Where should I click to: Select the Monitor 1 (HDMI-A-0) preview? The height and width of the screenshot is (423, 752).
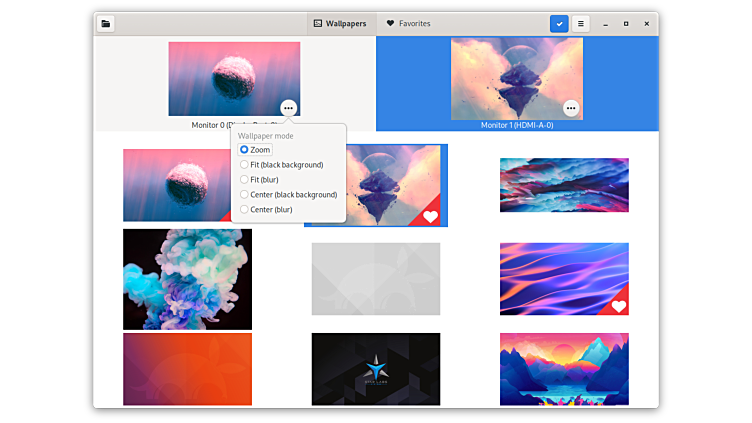tap(516, 78)
